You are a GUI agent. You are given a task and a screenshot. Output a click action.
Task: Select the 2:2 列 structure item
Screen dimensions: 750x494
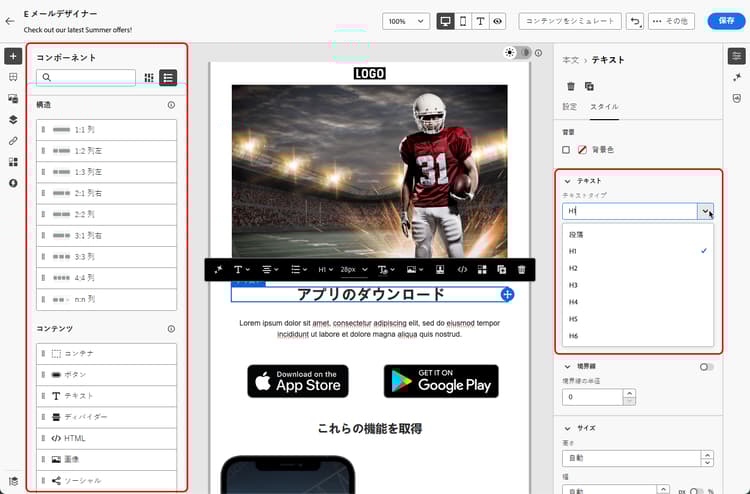(x=106, y=214)
